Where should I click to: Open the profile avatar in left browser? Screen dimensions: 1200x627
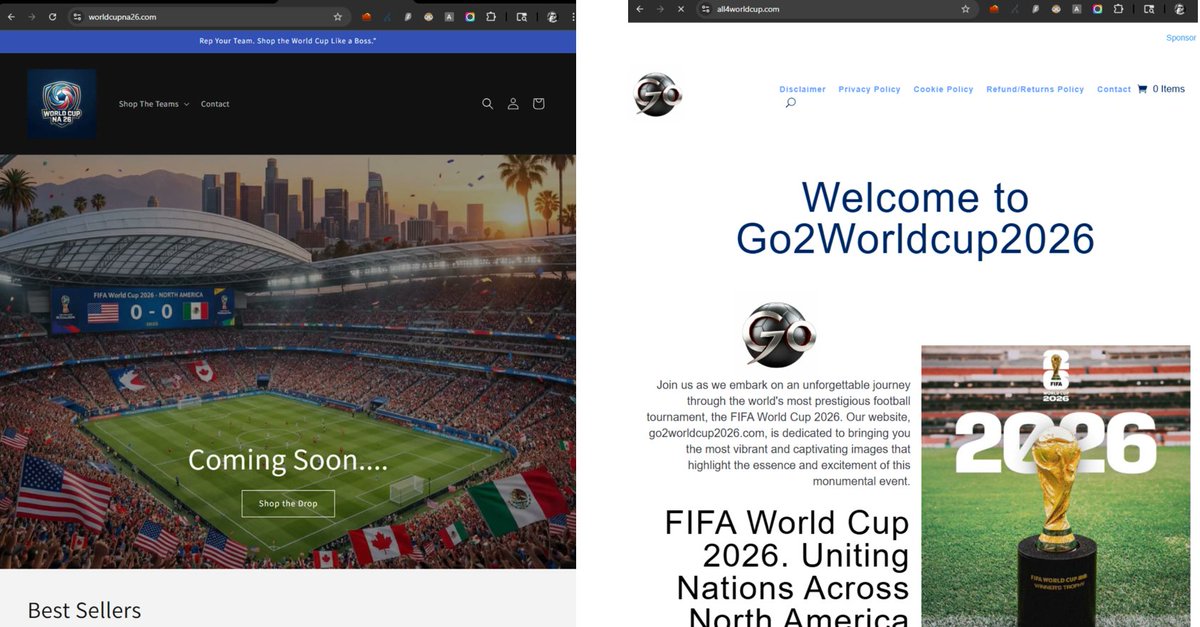552,17
